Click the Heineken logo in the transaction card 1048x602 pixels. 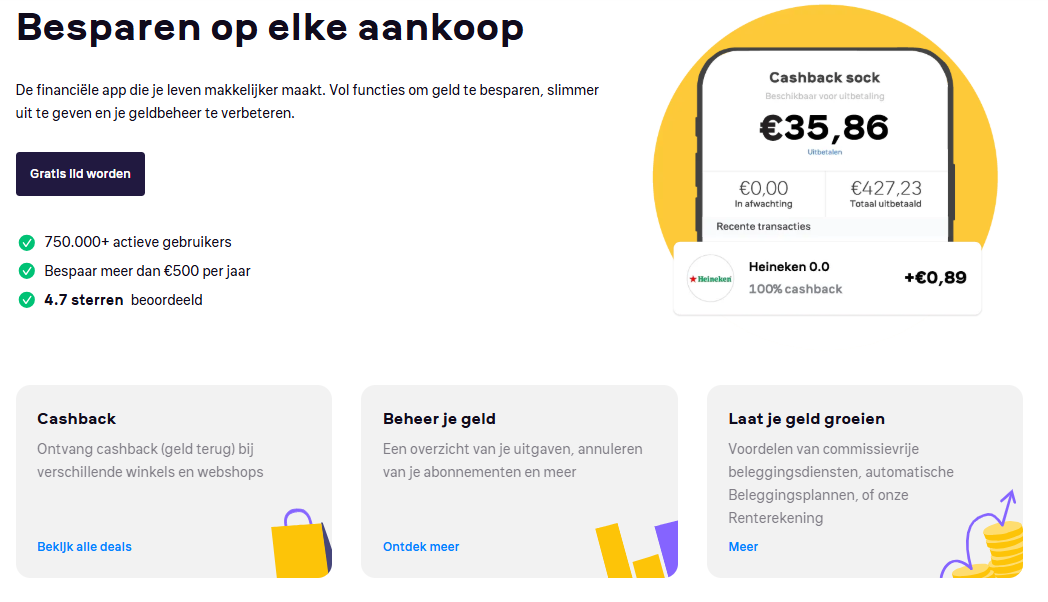click(710, 278)
